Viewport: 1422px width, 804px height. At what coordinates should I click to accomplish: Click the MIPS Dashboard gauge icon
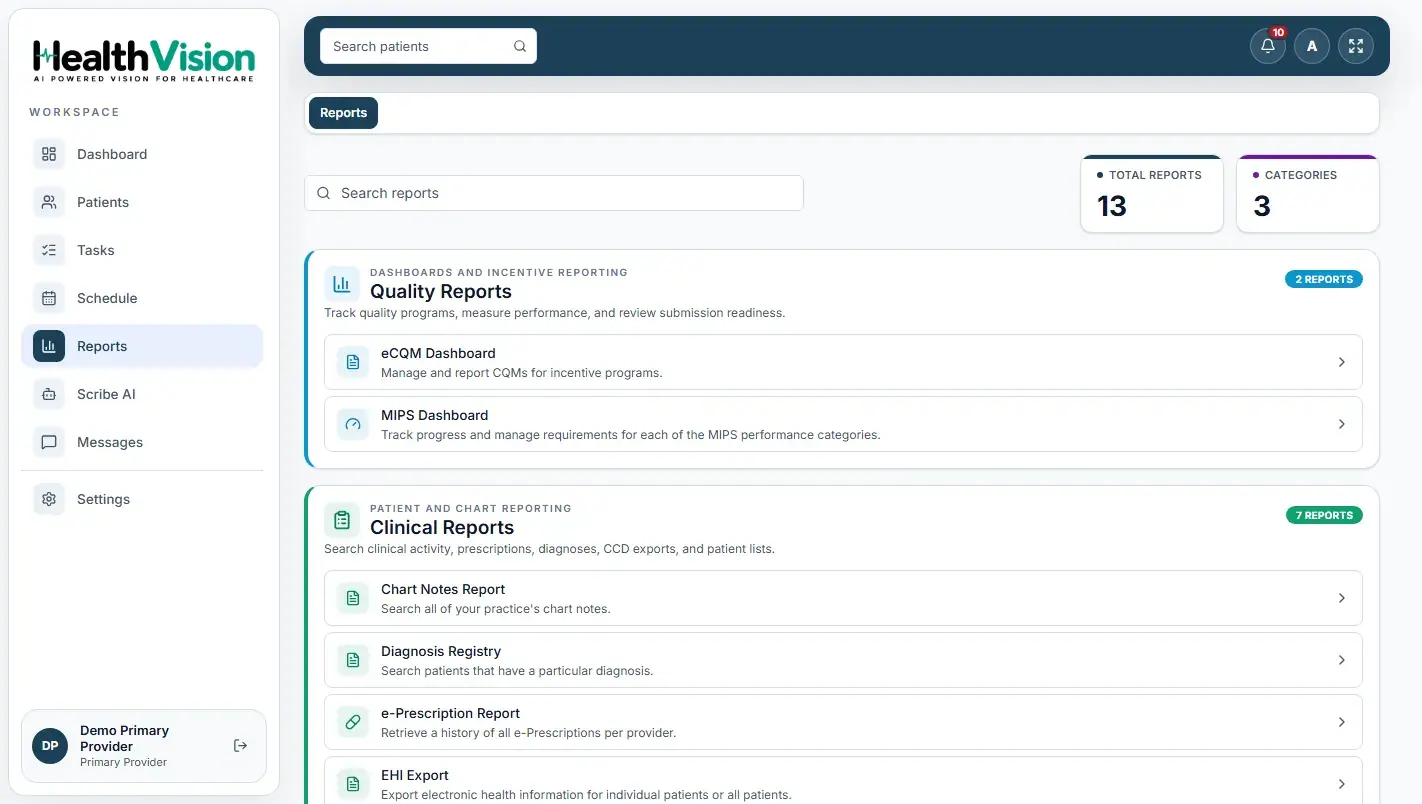353,424
